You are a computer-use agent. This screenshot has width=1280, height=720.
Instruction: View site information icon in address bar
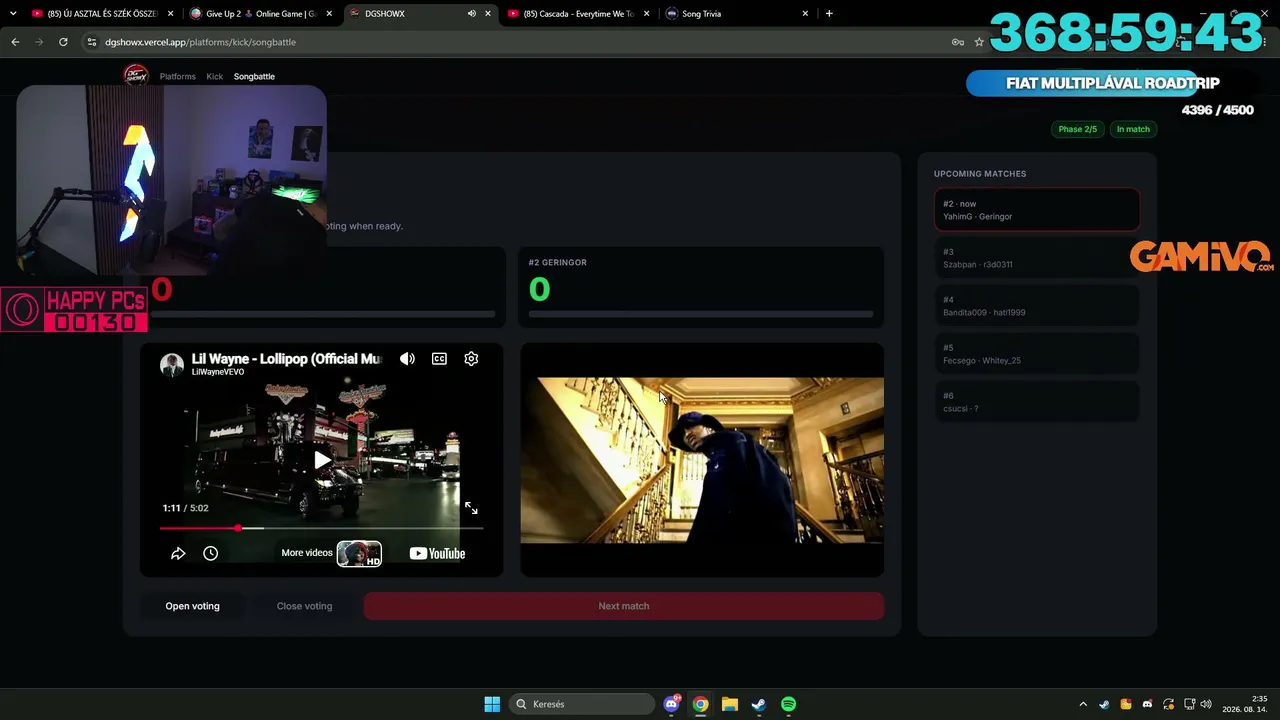tap(92, 42)
